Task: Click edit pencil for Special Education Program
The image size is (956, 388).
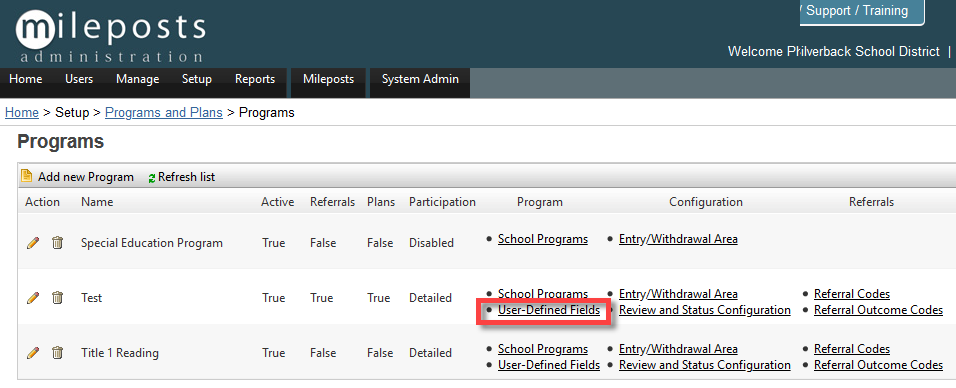Action: (33, 243)
